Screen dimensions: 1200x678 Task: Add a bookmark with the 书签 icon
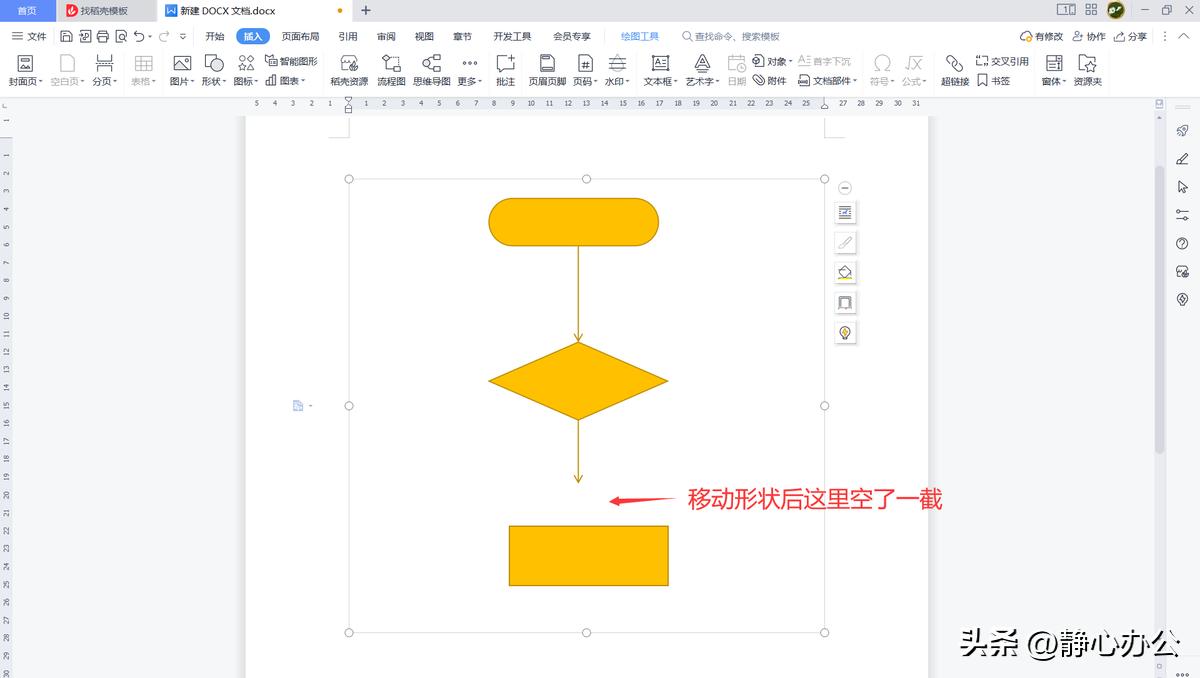[994, 81]
